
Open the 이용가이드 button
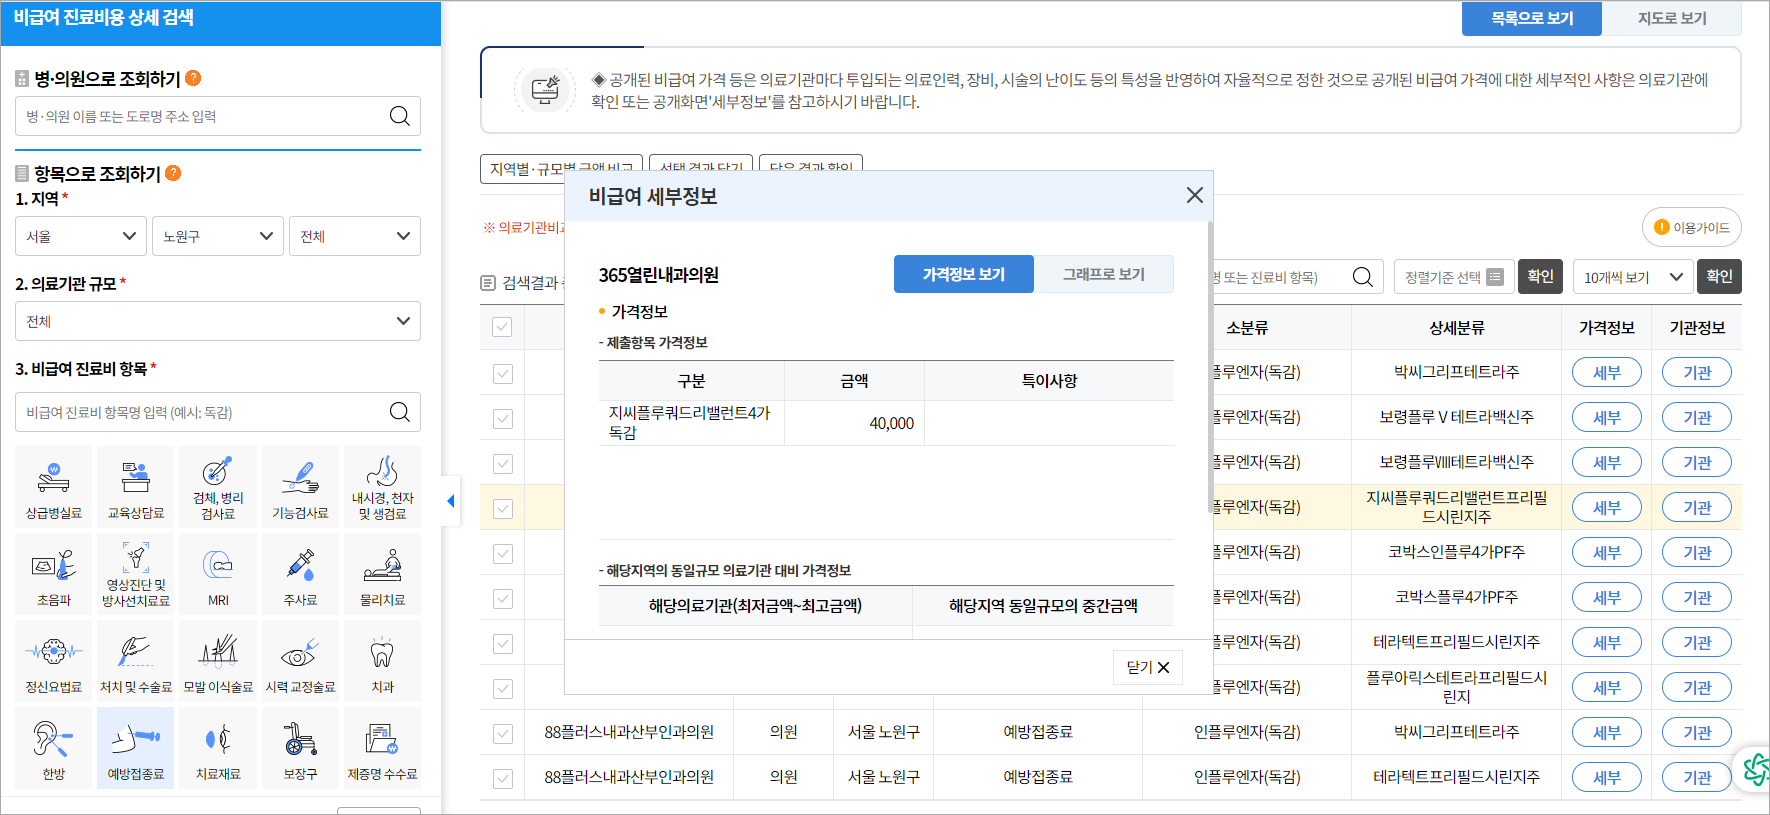click(1692, 227)
